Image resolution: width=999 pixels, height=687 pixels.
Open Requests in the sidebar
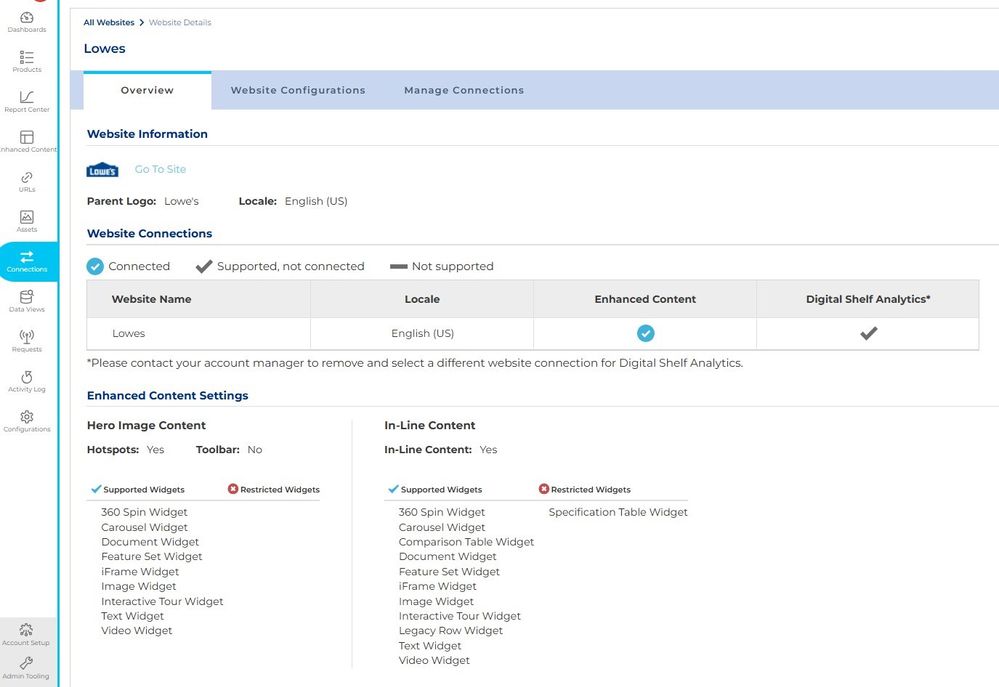click(x=27, y=342)
